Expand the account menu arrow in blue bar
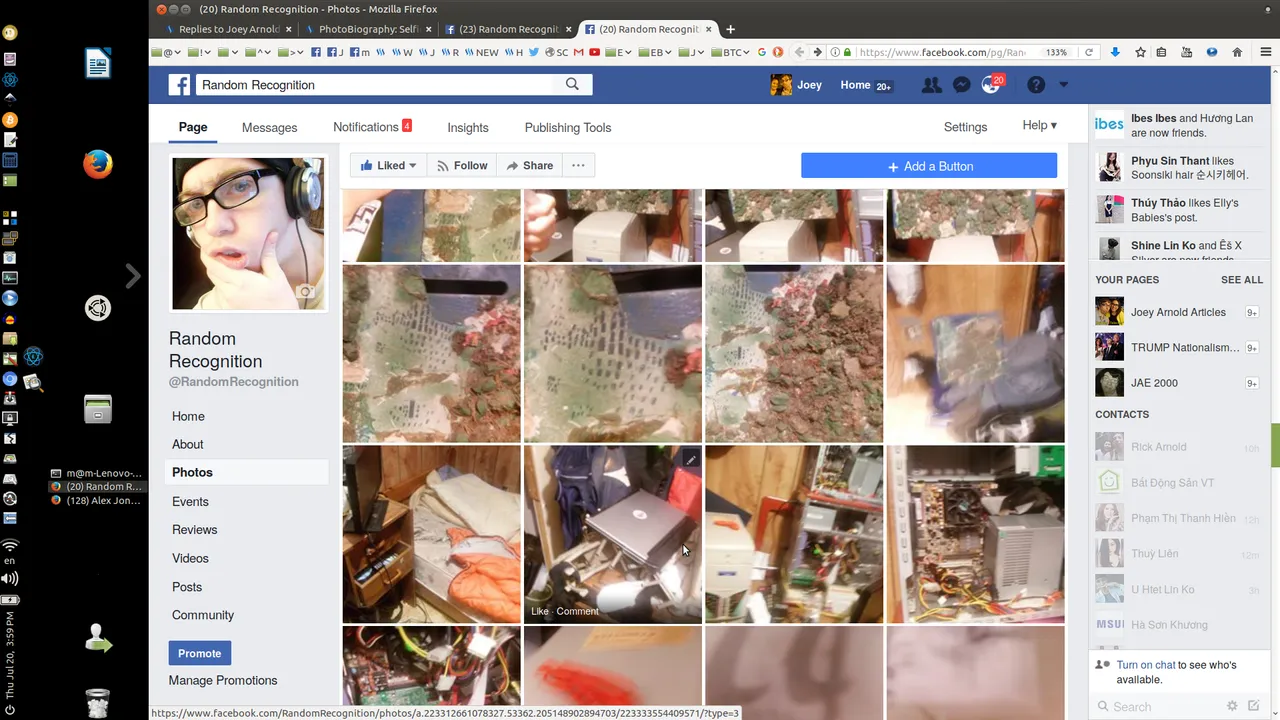Viewport: 1280px width, 720px height. click(1064, 85)
